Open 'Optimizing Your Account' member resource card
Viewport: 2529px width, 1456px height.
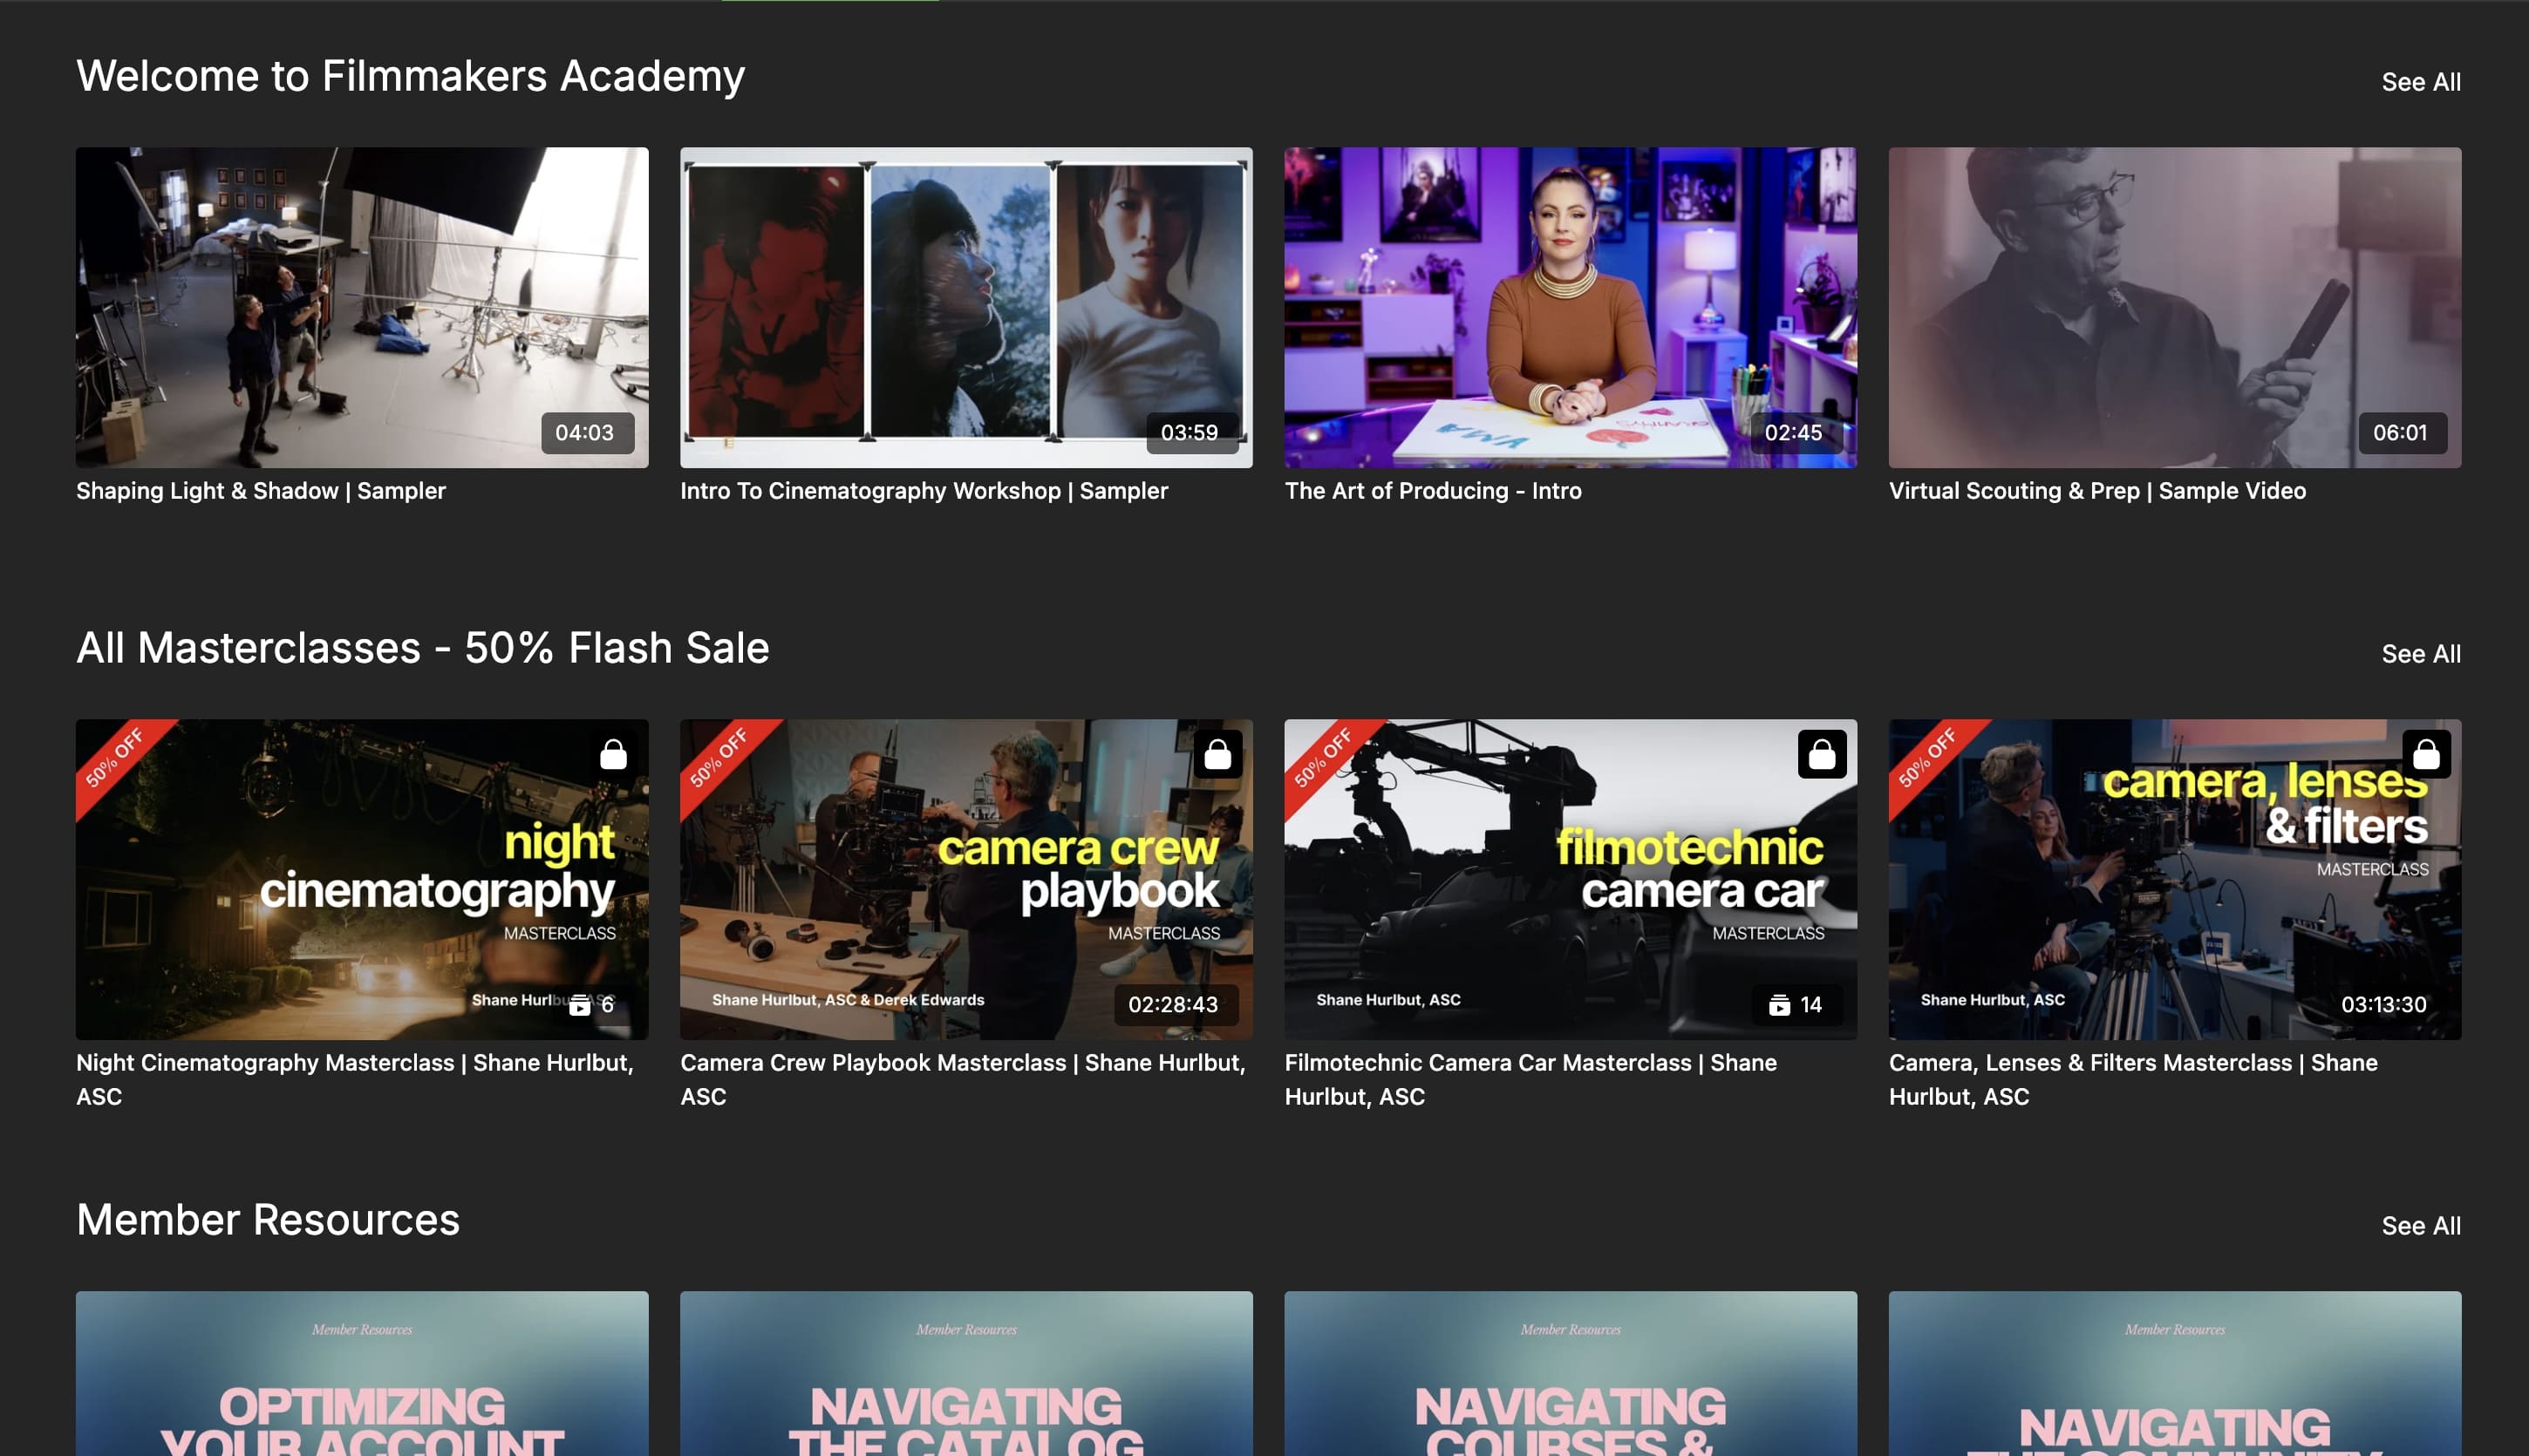(362, 1374)
